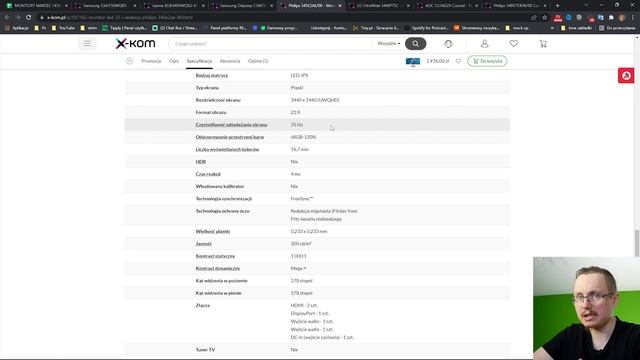Image resolution: width=640 pixels, height=360 pixels.
Task: Open the shopping cart icon in header
Action: [x=543, y=44]
